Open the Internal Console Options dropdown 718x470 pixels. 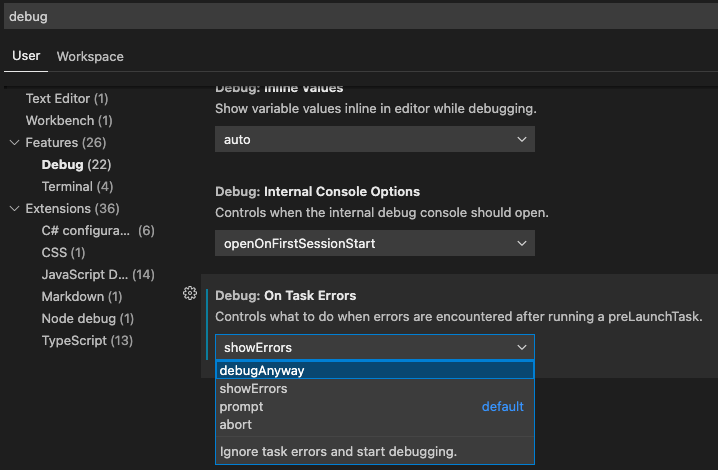pyautogui.click(x=375, y=243)
